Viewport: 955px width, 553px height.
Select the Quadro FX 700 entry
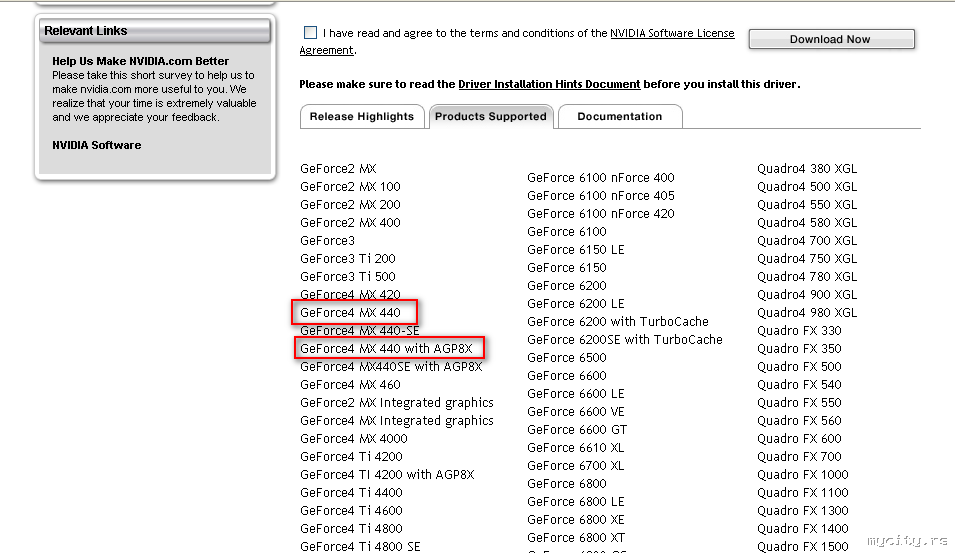point(799,456)
